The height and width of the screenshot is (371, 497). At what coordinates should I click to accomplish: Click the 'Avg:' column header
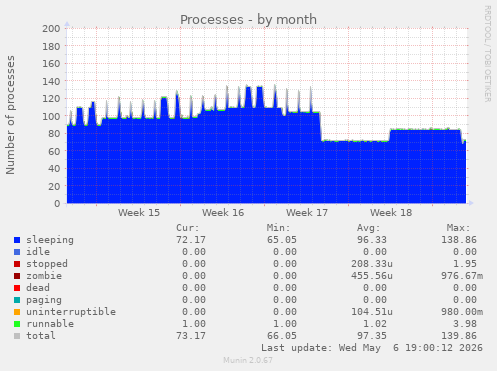(x=368, y=228)
